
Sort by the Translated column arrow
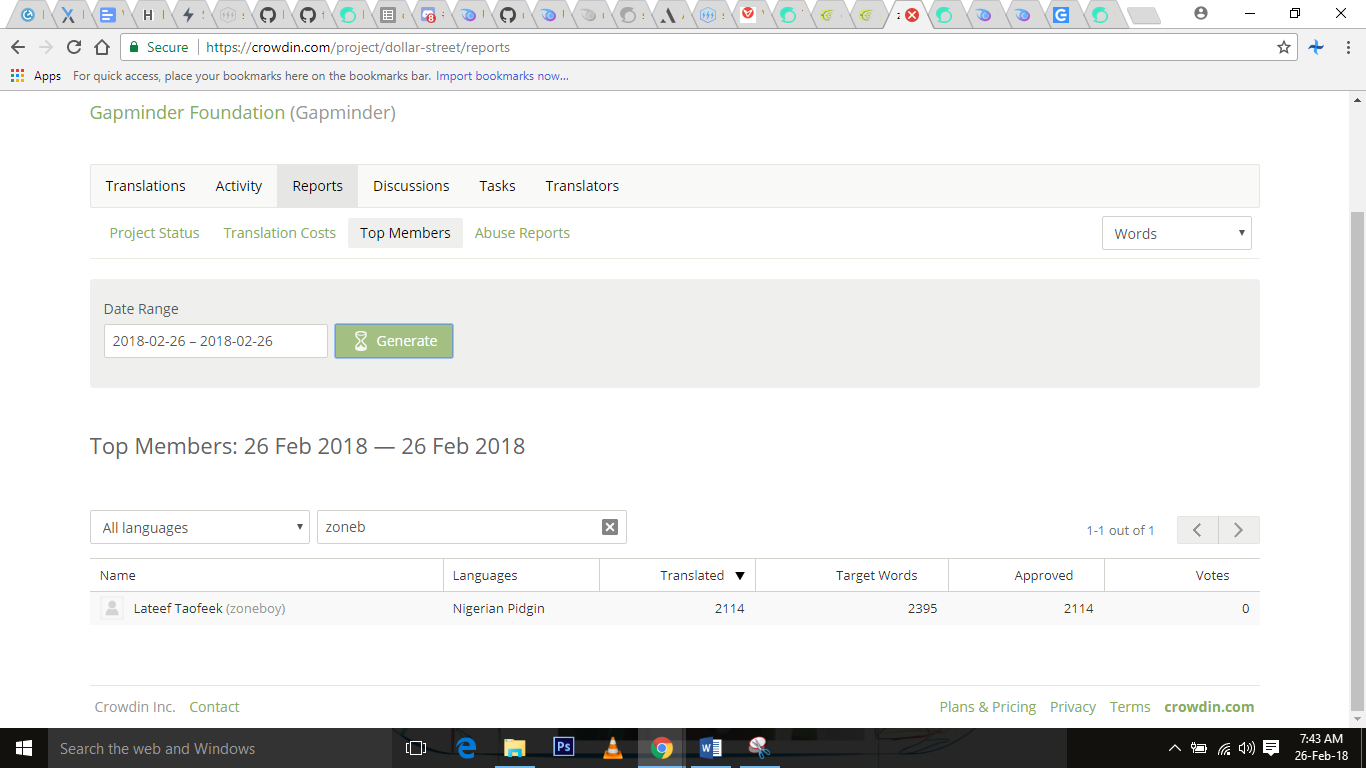pos(740,576)
